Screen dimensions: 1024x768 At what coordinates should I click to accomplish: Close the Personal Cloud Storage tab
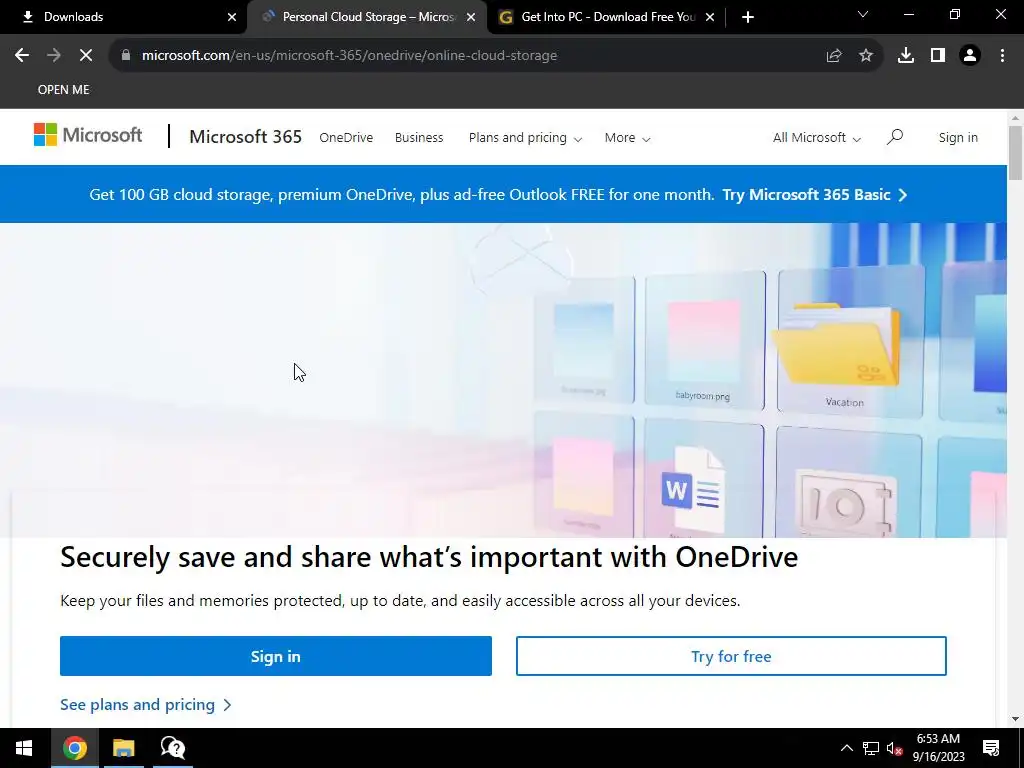[x=471, y=18]
